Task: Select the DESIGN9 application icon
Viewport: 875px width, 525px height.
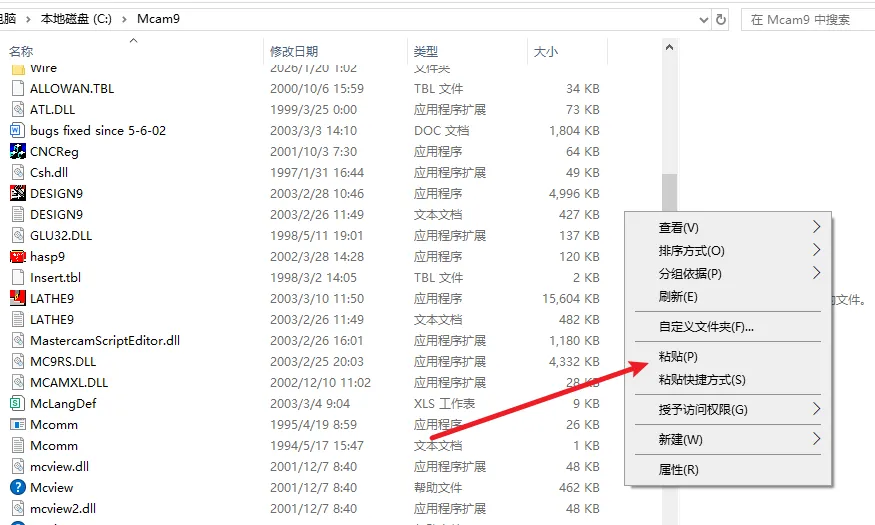Action: (18, 194)
